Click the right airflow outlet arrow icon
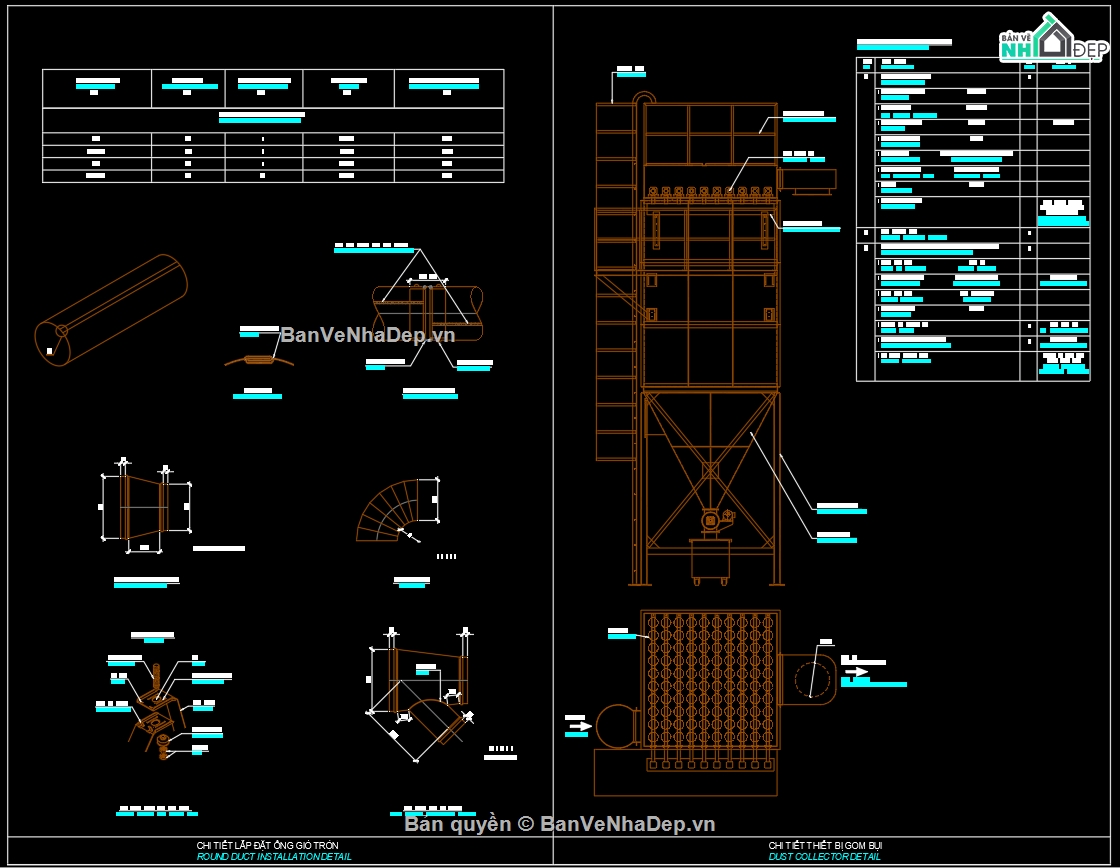Screen dimensions: 1120x868 pos(856,672)
